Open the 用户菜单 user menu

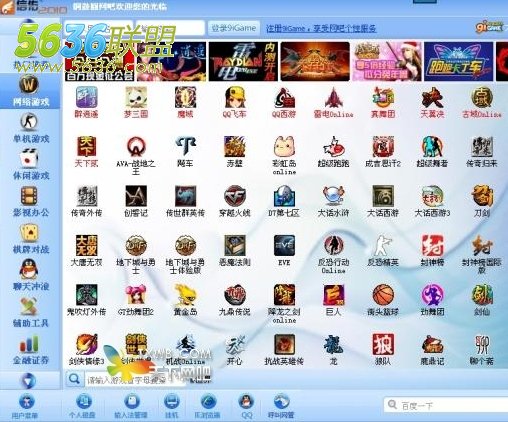25,406
